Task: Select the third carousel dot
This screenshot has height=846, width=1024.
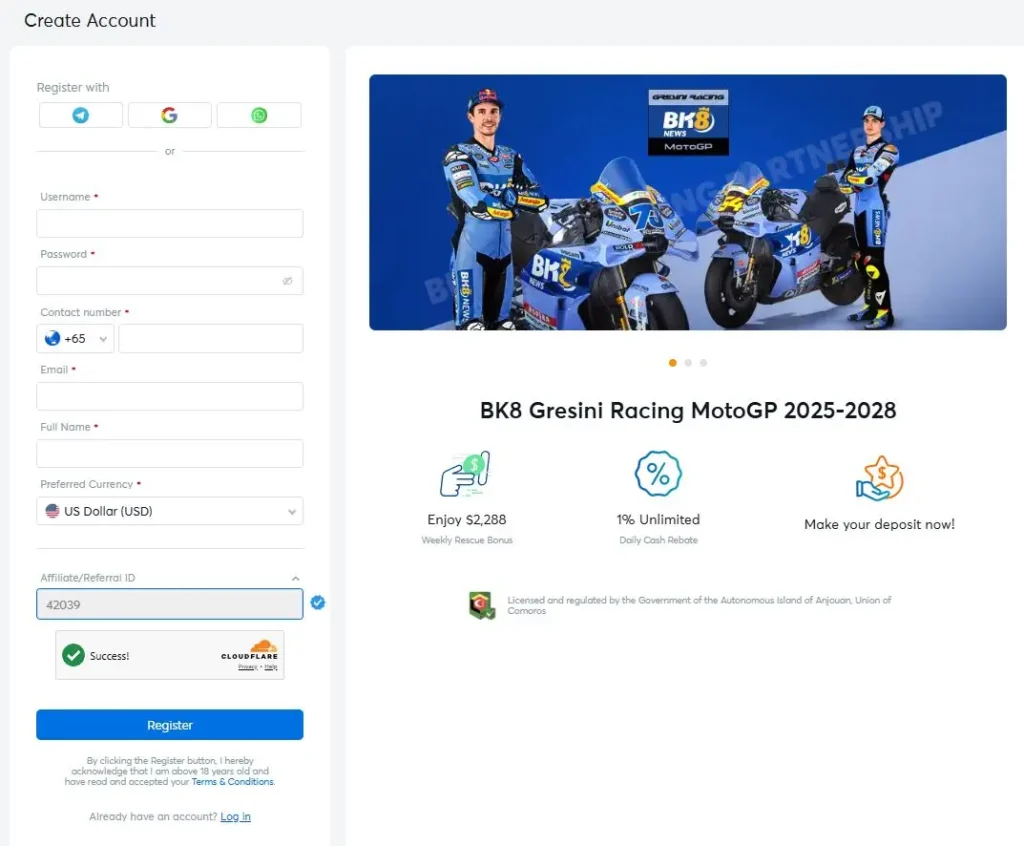Action: tap(703, 363)
